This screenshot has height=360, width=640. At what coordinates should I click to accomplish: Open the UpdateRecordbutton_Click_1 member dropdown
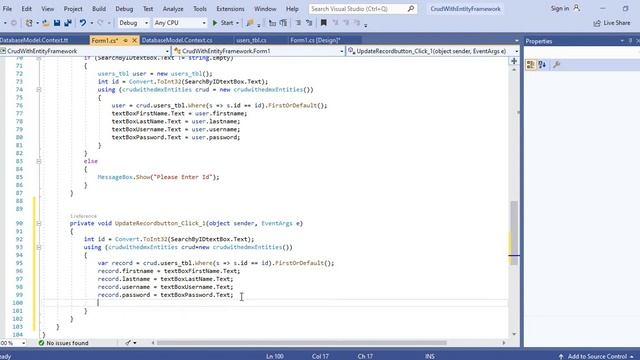pyautogui.click(x=516, y=51)
